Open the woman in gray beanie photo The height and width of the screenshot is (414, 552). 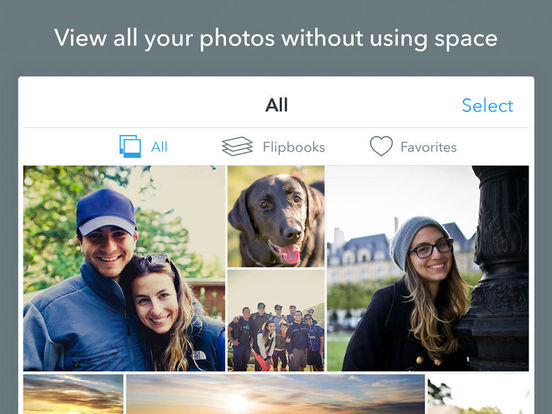tap(428, 268)
